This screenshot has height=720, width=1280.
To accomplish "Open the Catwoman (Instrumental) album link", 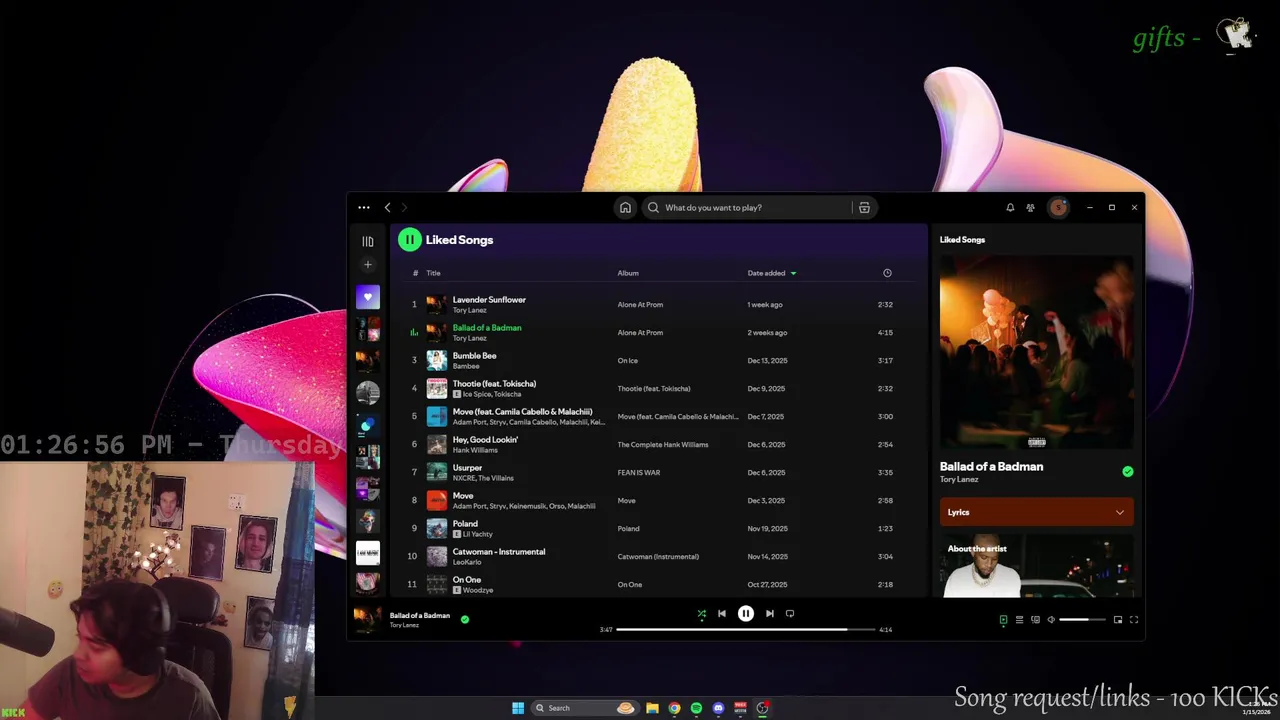I will [x=658, y=556].
